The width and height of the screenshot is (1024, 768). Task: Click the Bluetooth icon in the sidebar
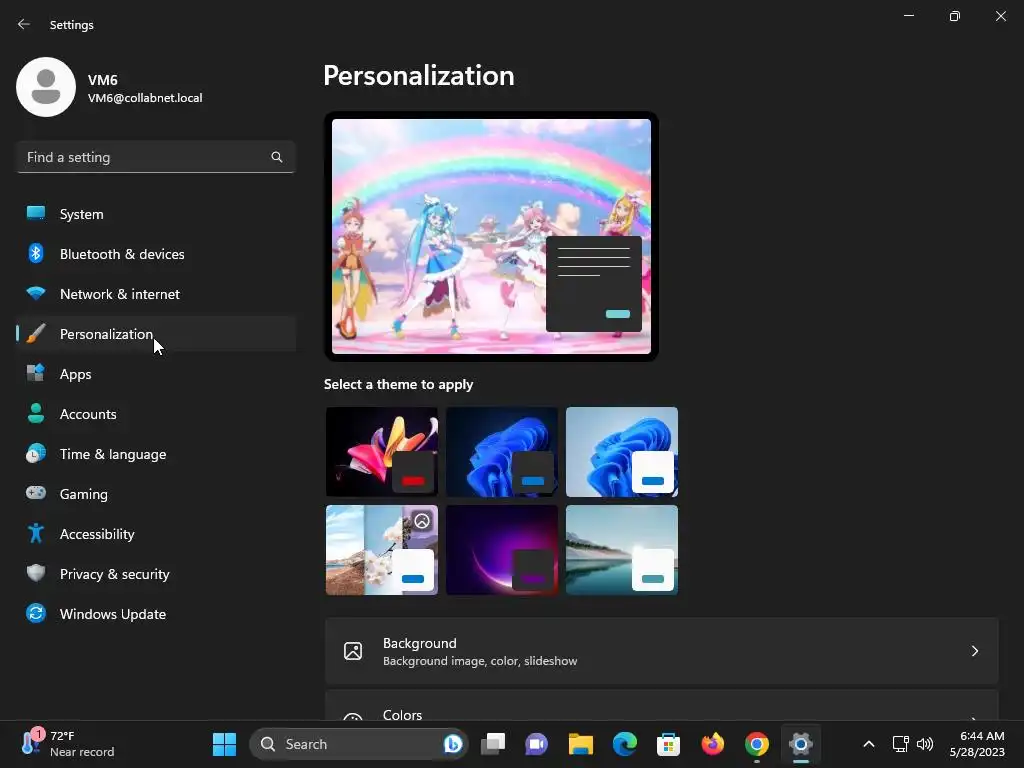tap(36, 253)
